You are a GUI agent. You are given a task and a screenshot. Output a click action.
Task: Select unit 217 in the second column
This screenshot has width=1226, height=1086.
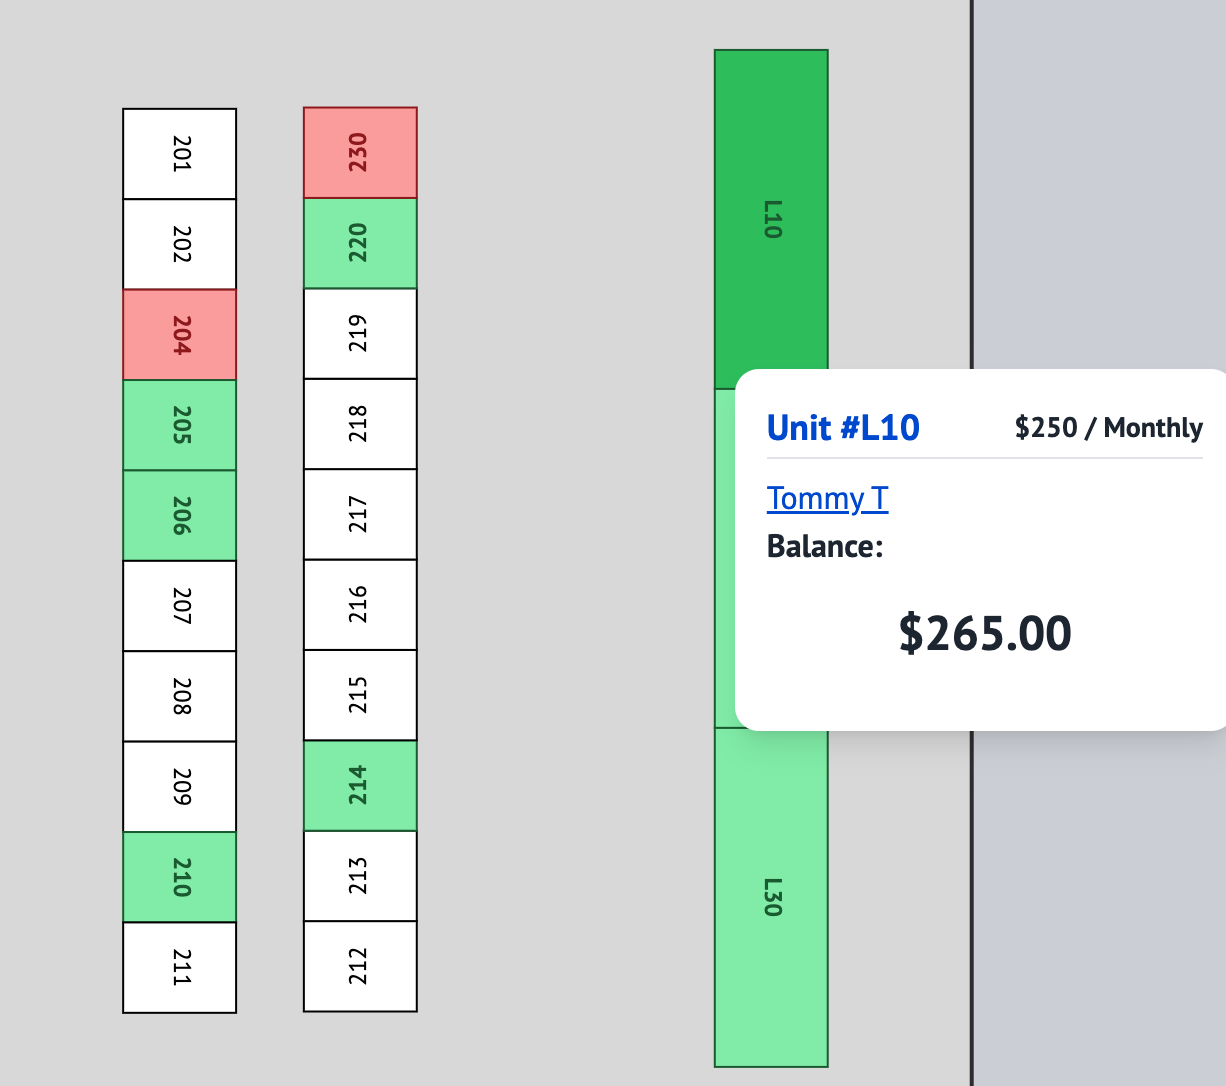pyautogui.click(x=360, y=514)
